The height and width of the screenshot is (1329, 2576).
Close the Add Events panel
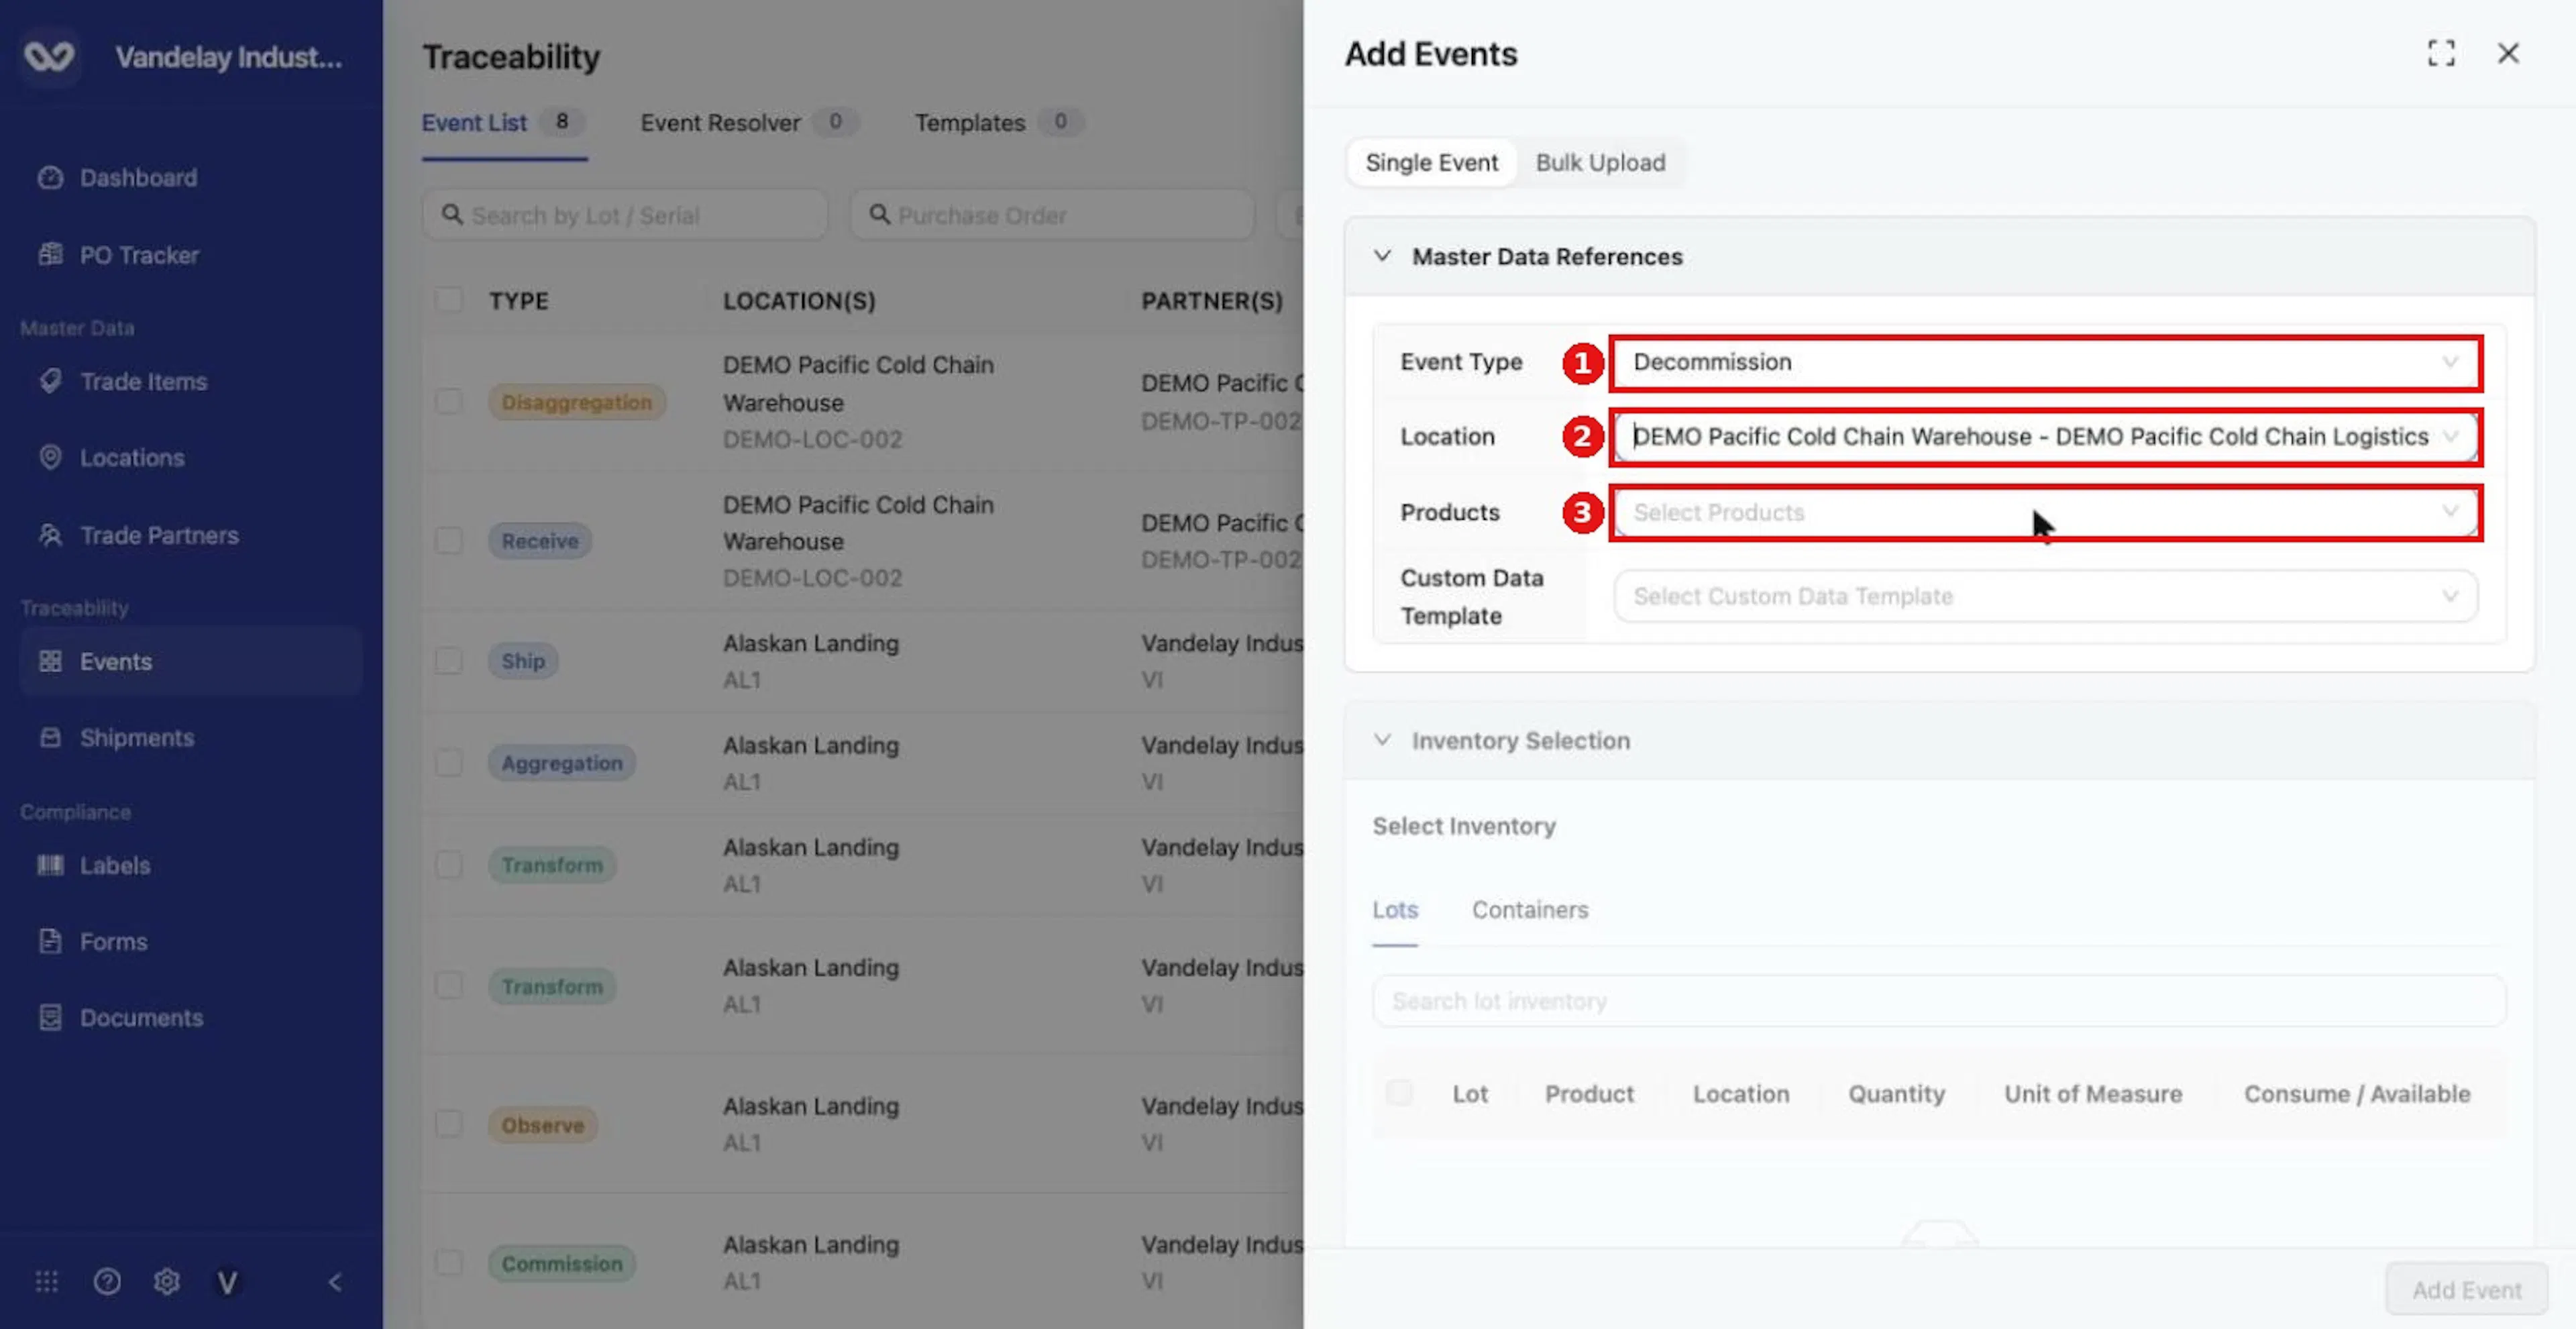2508,53
